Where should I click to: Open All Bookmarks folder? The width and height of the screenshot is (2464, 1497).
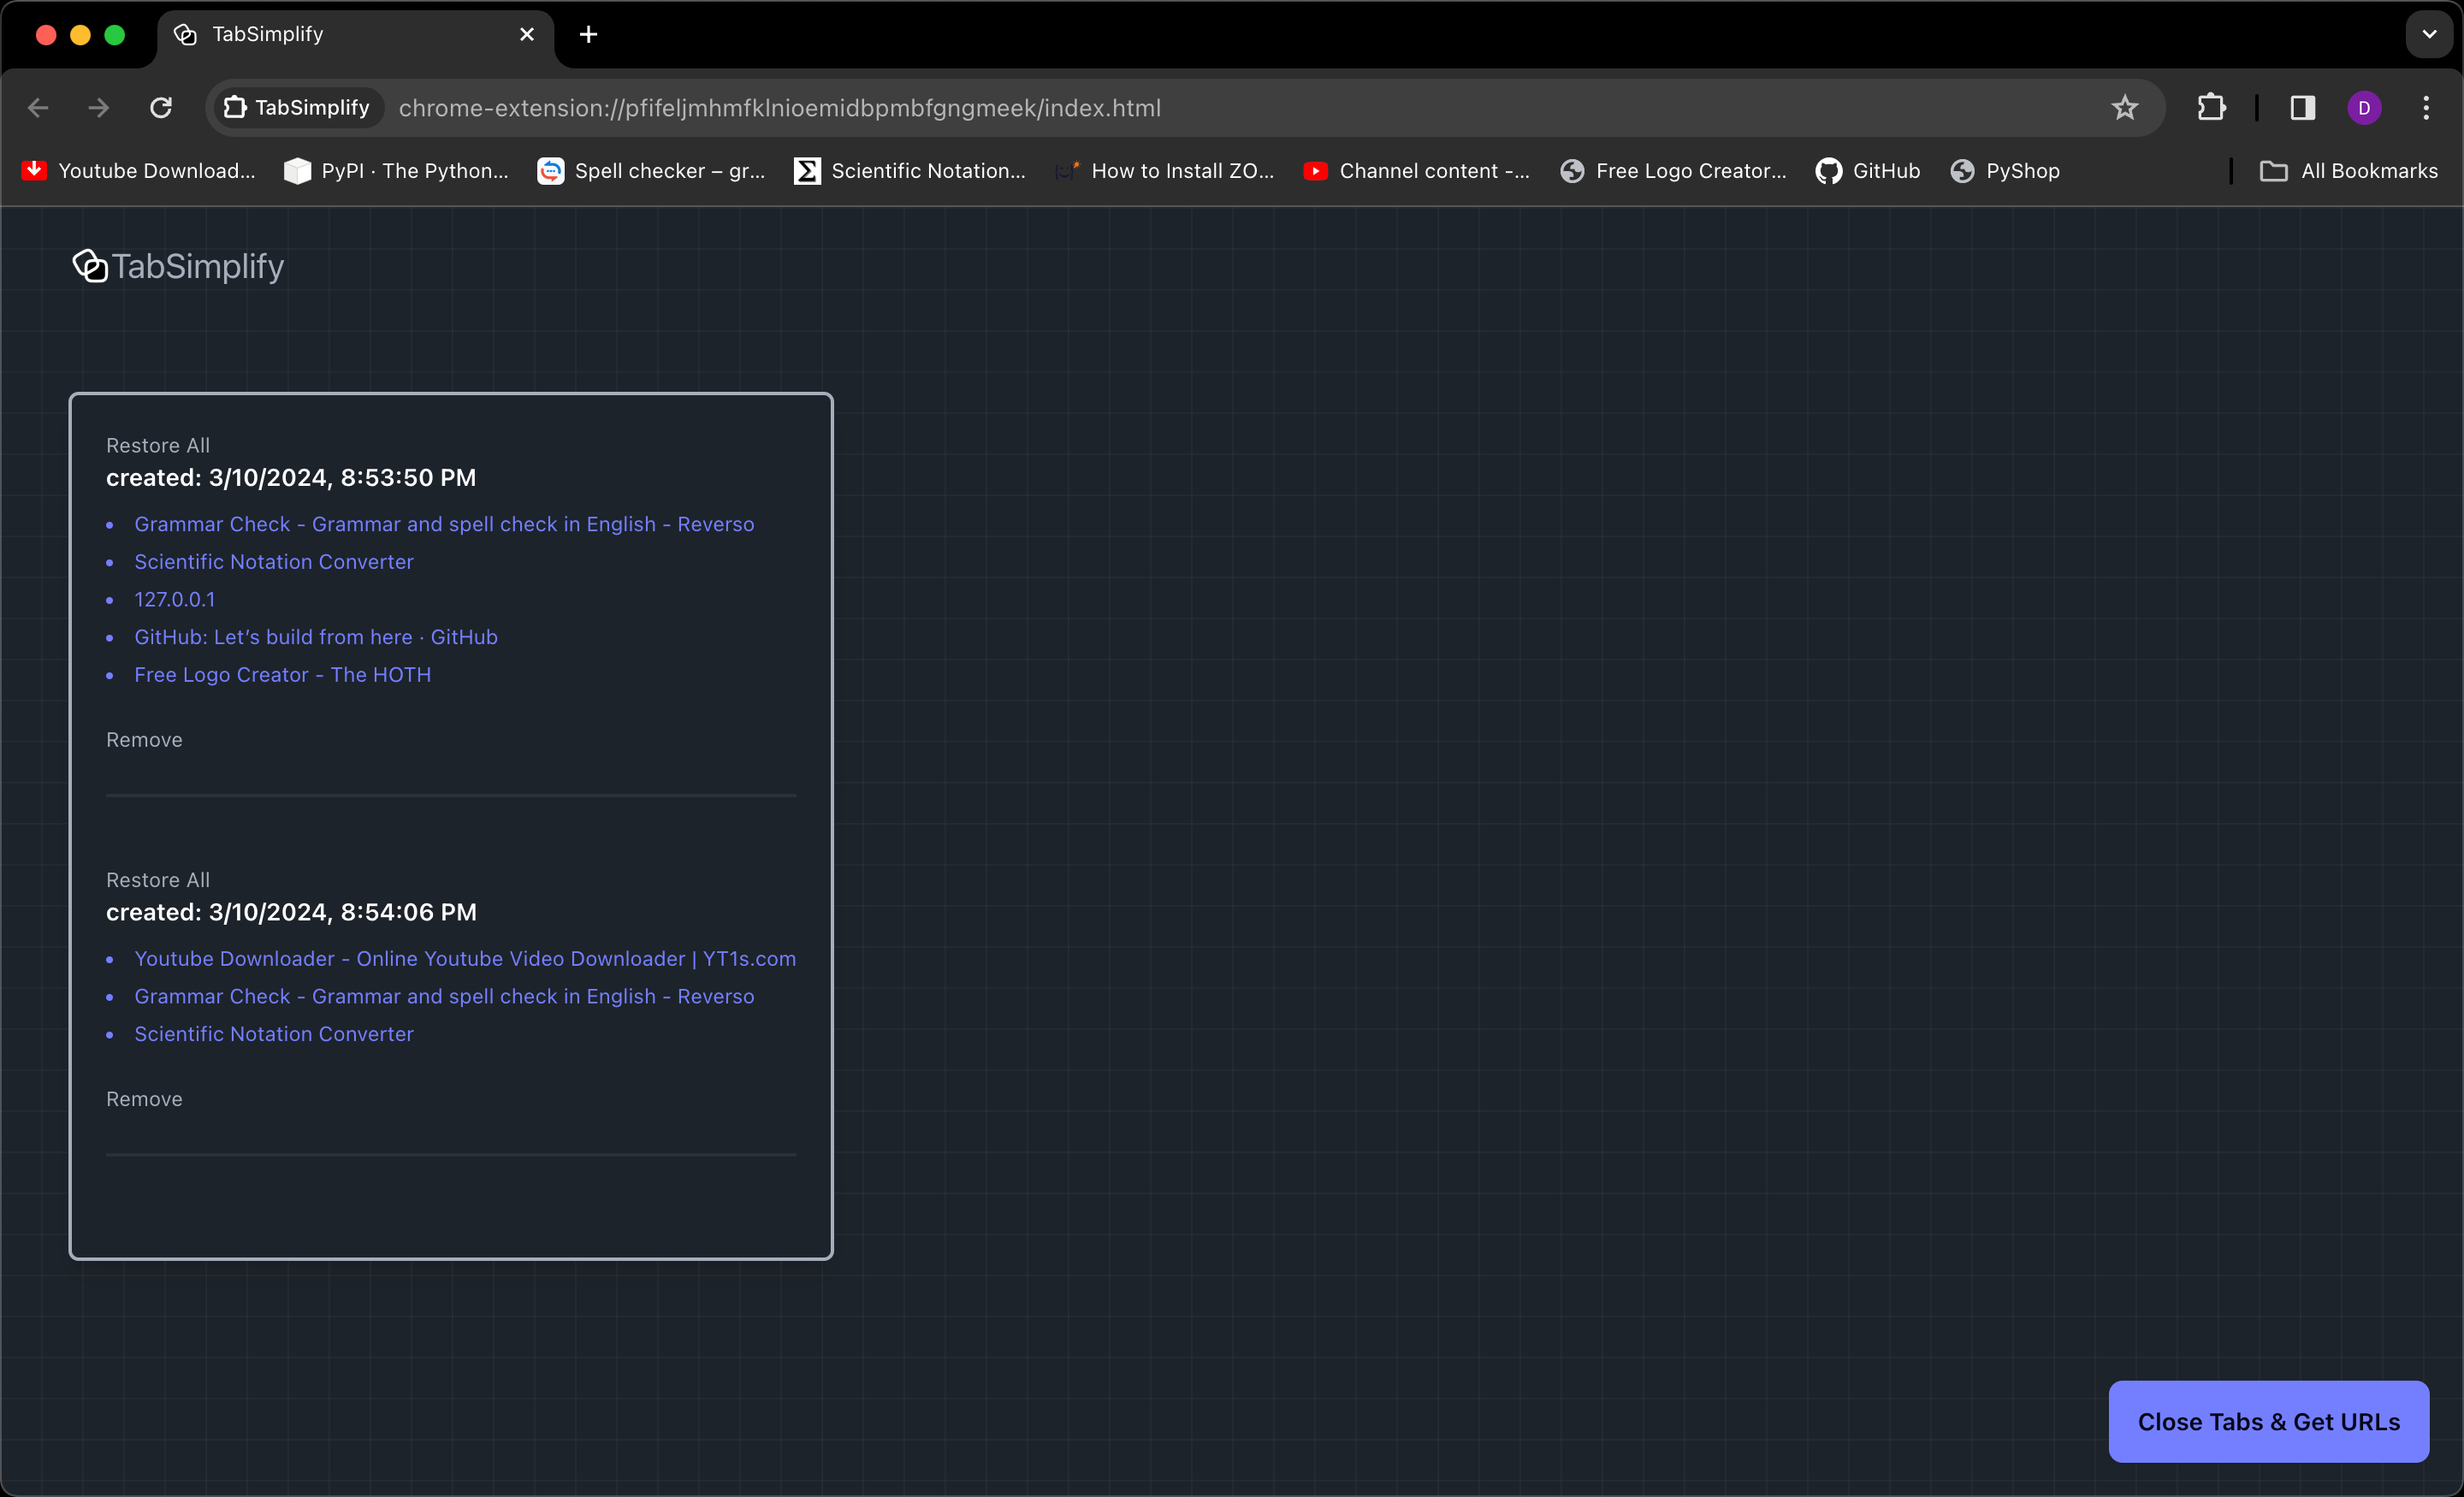pyautogui.click(x=2348, y=171)
